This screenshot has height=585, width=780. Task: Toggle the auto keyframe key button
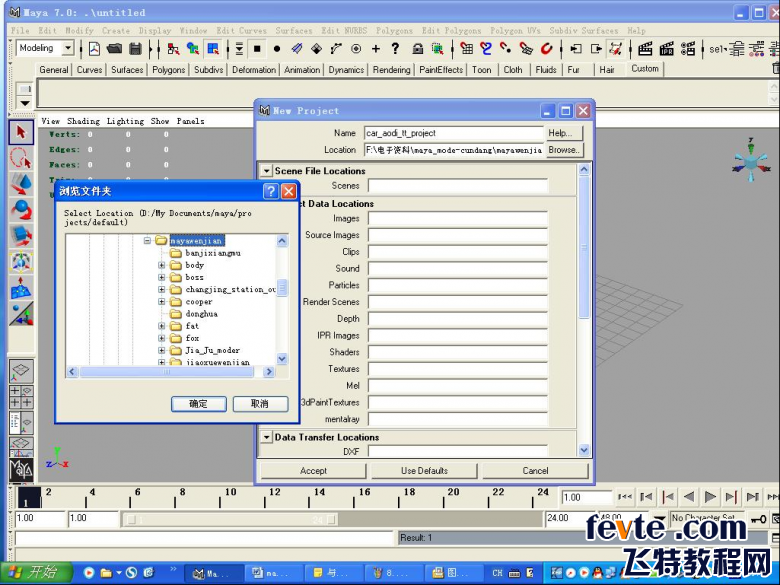click(x=759, y=519)
